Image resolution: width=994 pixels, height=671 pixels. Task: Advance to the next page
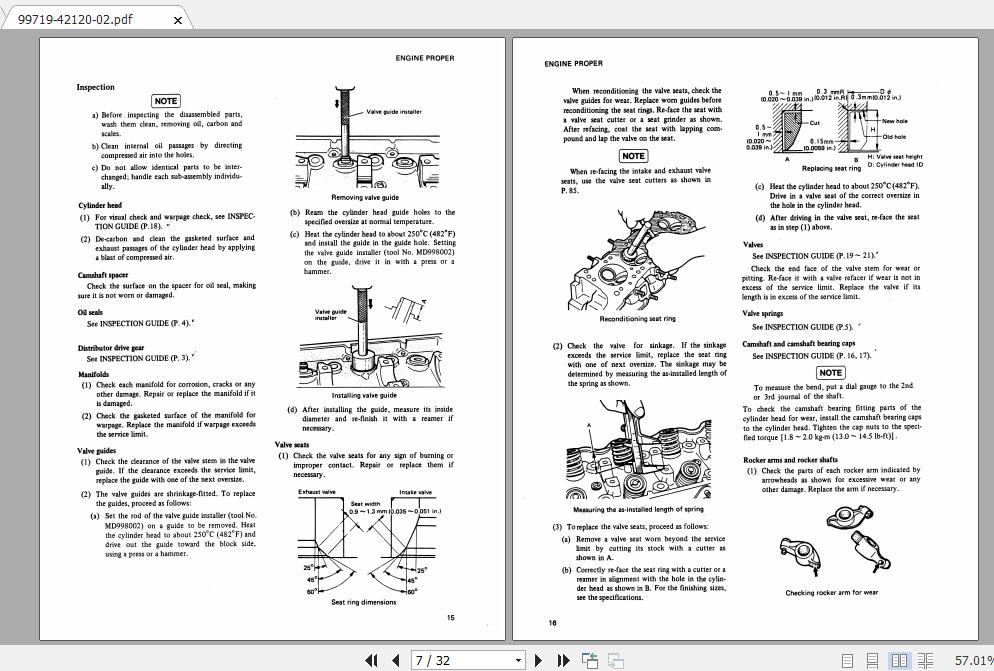click(538, 660)
